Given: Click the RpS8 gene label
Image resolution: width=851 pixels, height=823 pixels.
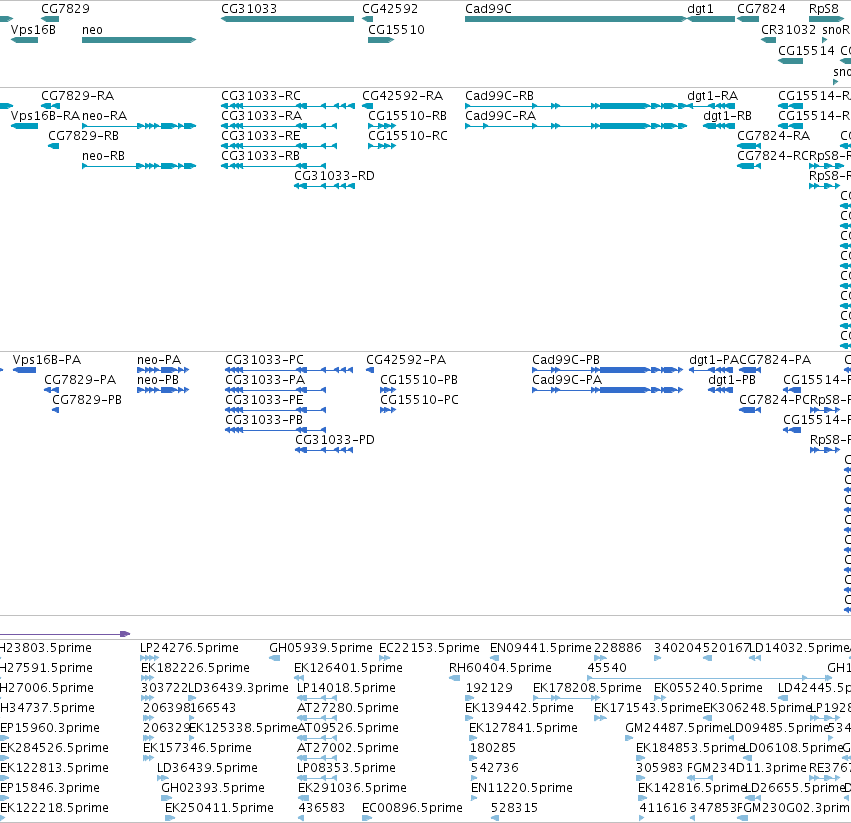Looking at the screenshot, I should point(823,9).
